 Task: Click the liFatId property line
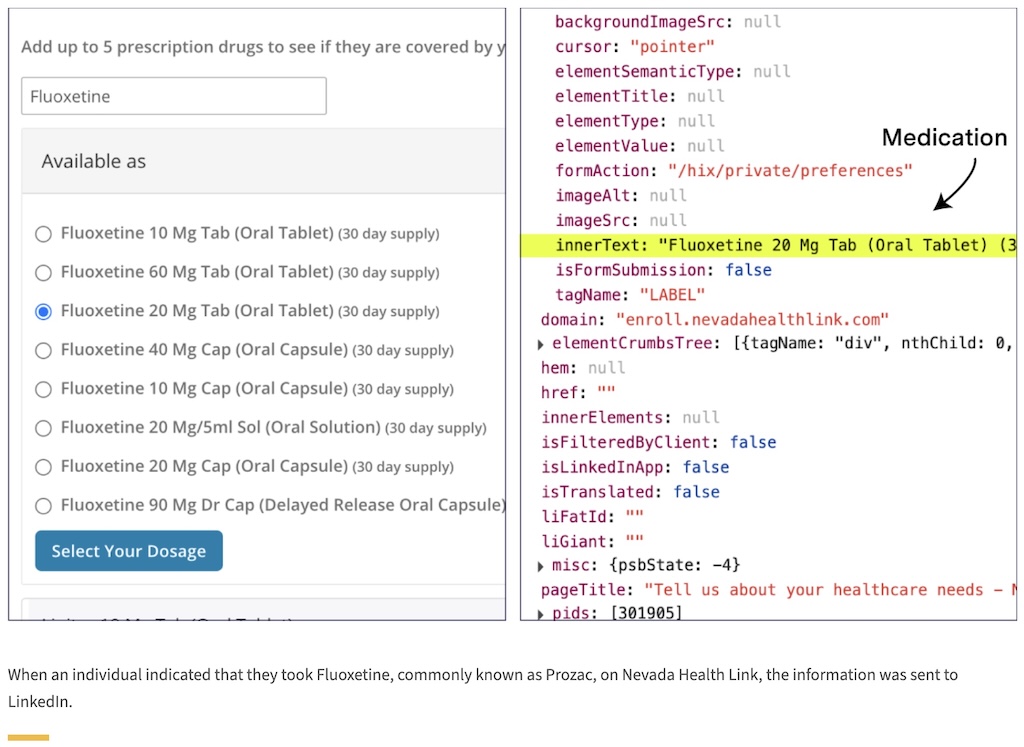pos(592,517)
